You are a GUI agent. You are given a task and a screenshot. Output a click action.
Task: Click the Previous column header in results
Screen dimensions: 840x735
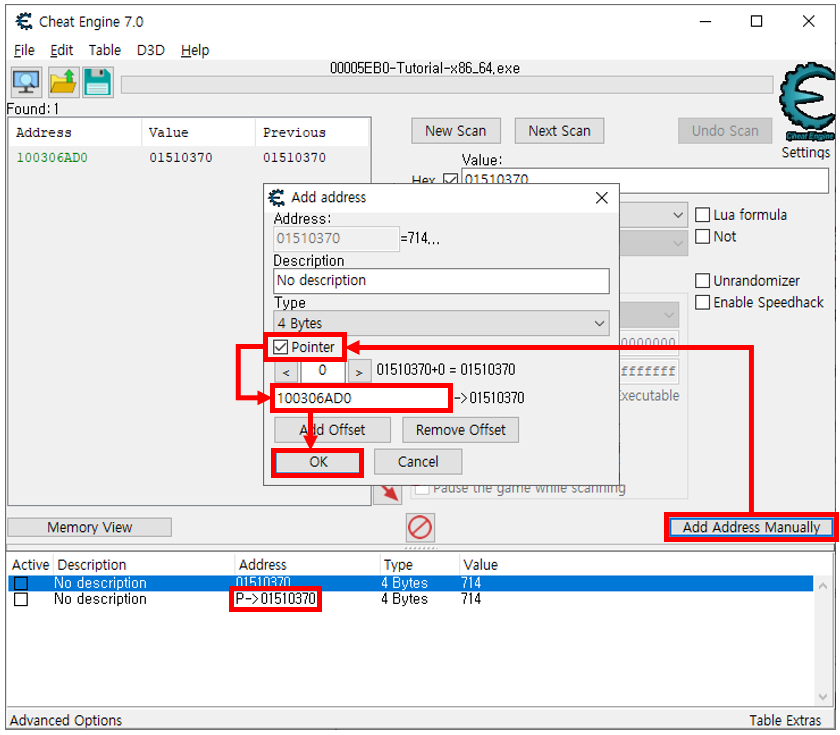[312, 132]
